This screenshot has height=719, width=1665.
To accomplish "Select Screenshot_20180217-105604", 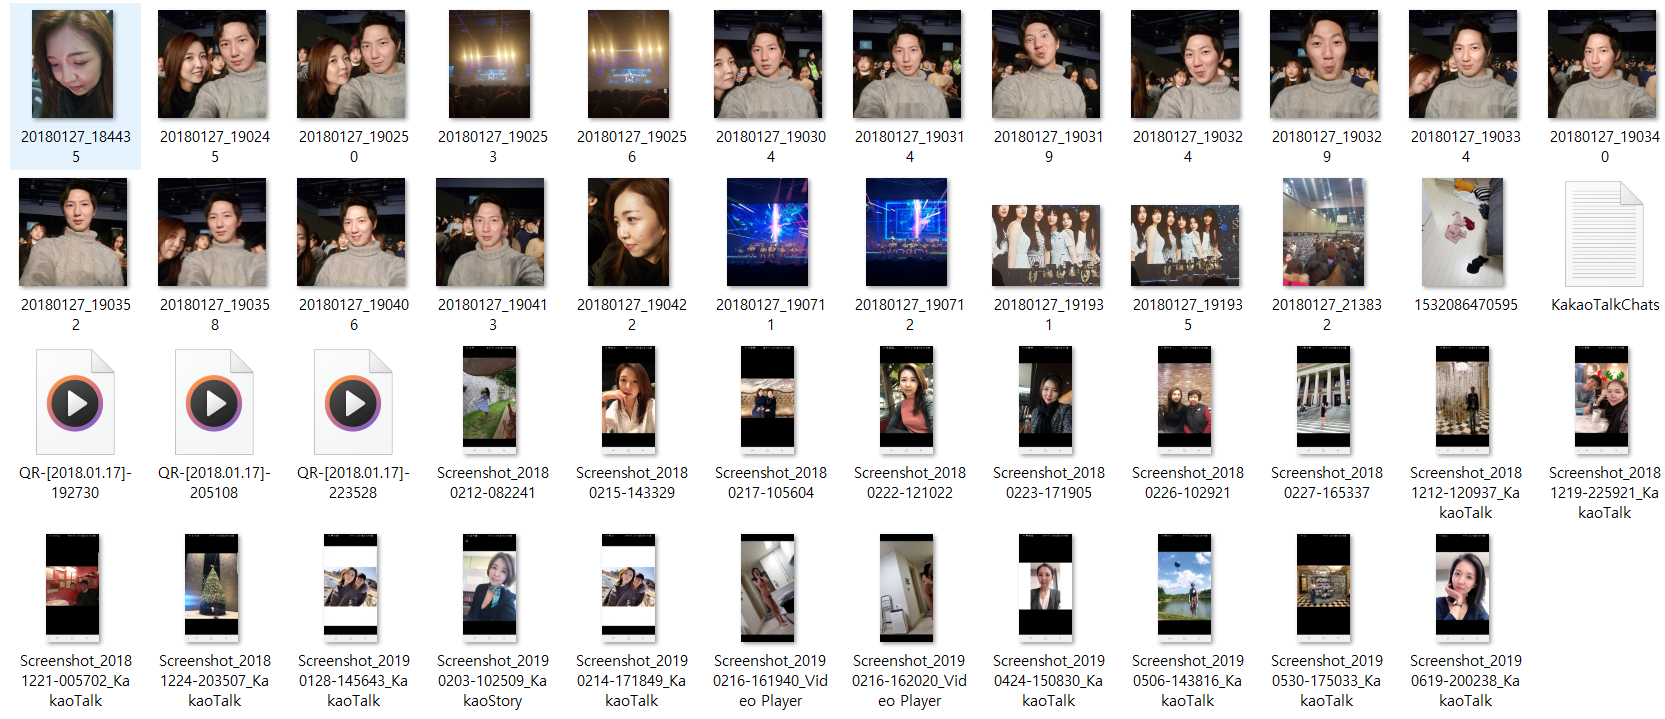I will [768, 400].
